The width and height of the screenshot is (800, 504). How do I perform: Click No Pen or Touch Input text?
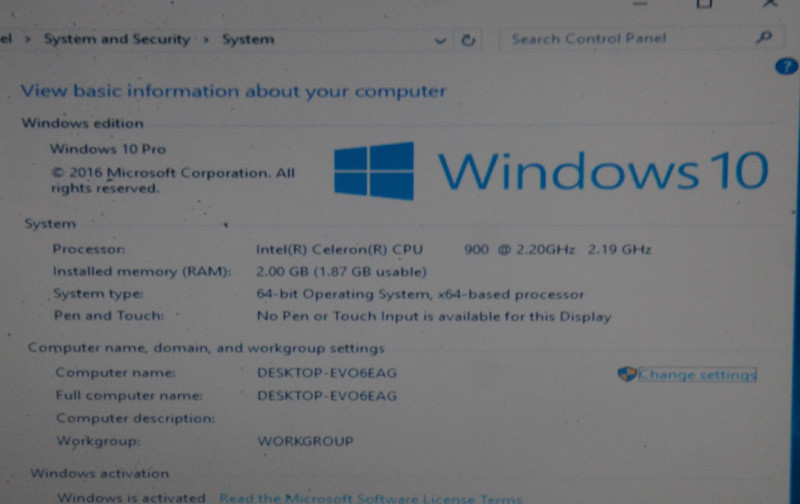tap(434, 317)
